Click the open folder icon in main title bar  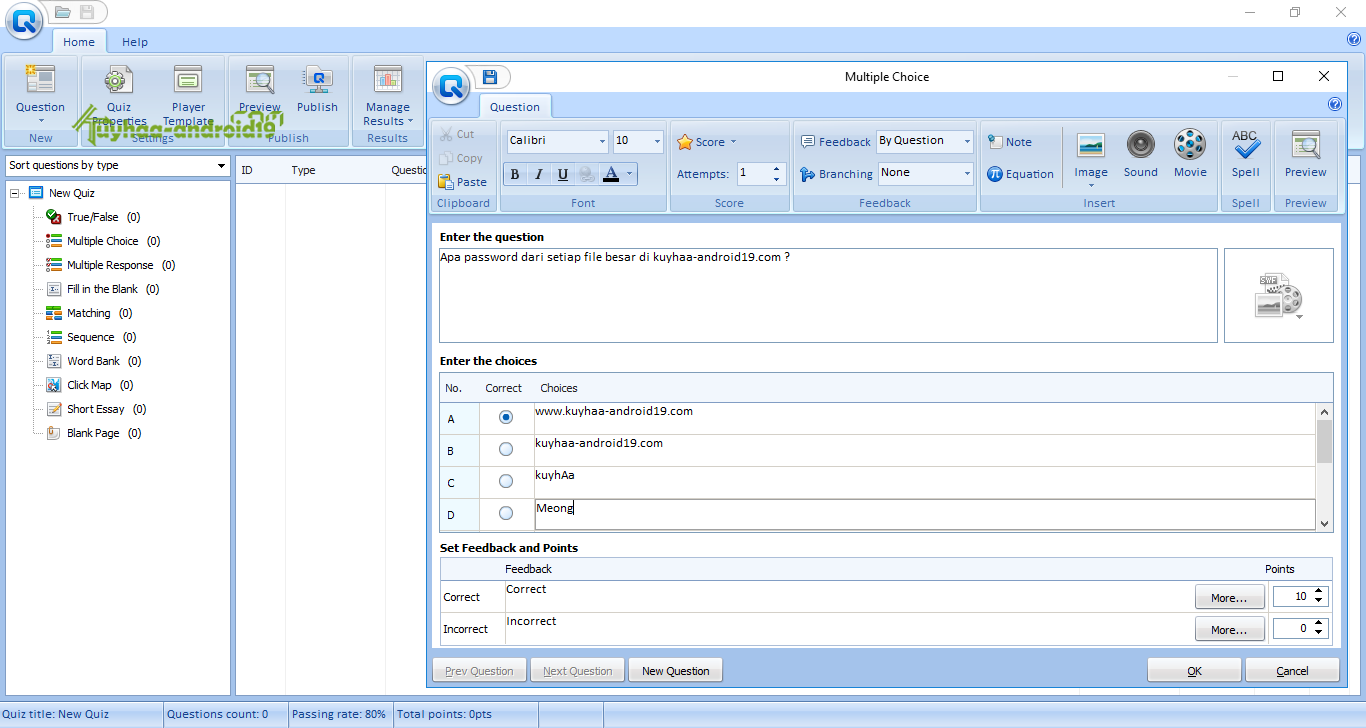[x=63, y=13]
